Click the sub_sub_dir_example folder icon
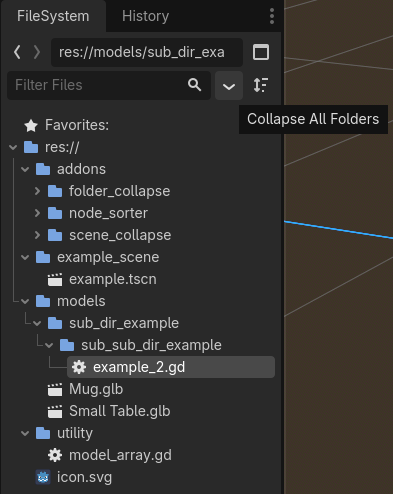This screenshot has height=494, width=393. 67,345
